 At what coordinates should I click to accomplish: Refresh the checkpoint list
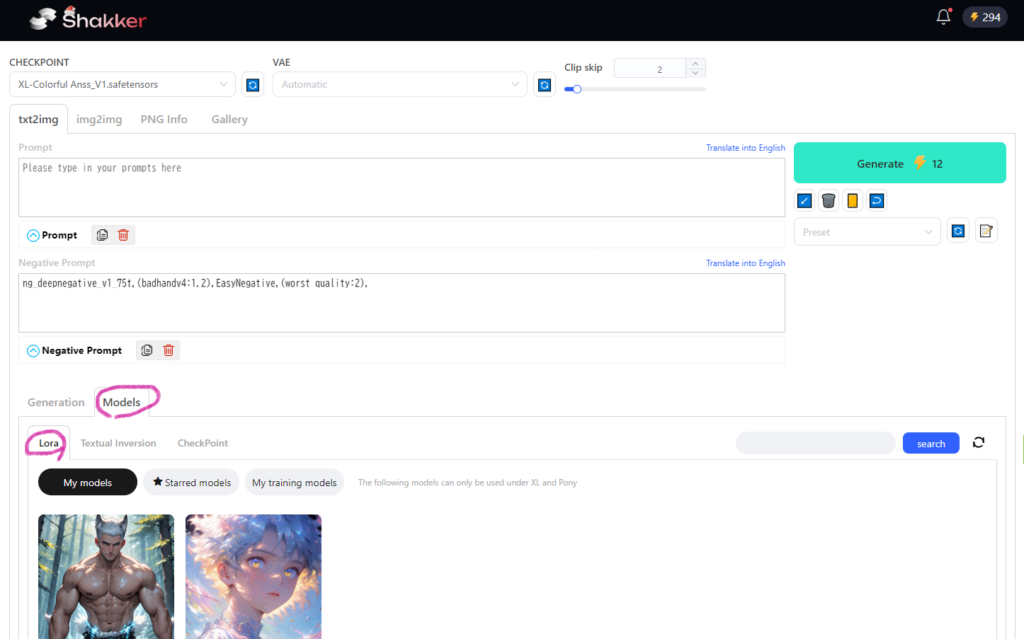253,85
